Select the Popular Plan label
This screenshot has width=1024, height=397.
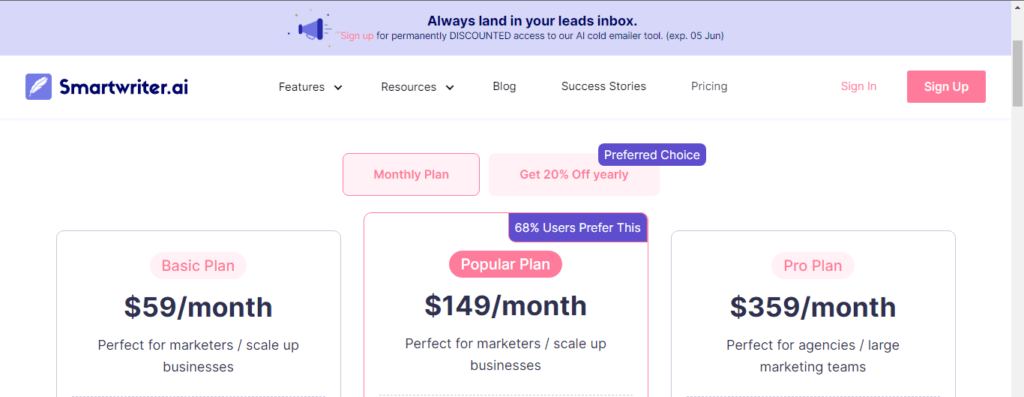point(505,264)
